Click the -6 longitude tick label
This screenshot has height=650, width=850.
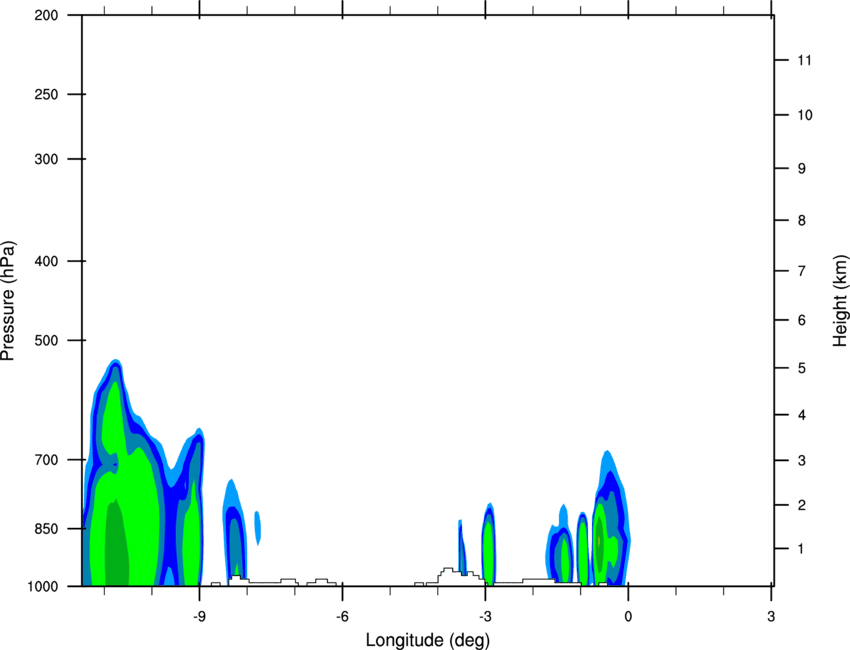point(342,617)
